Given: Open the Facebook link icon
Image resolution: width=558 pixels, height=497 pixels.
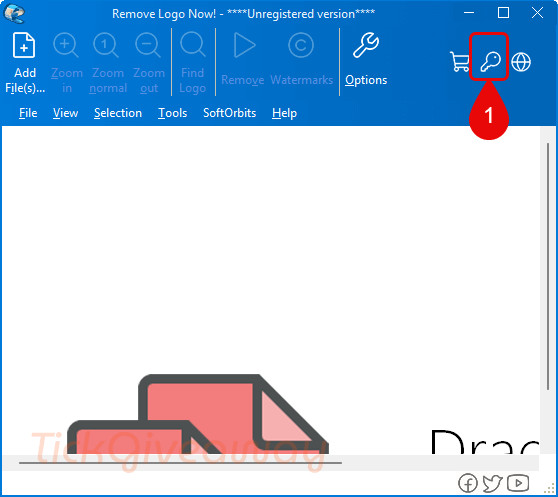Looking at the screenshot, I should coord(468,483).
